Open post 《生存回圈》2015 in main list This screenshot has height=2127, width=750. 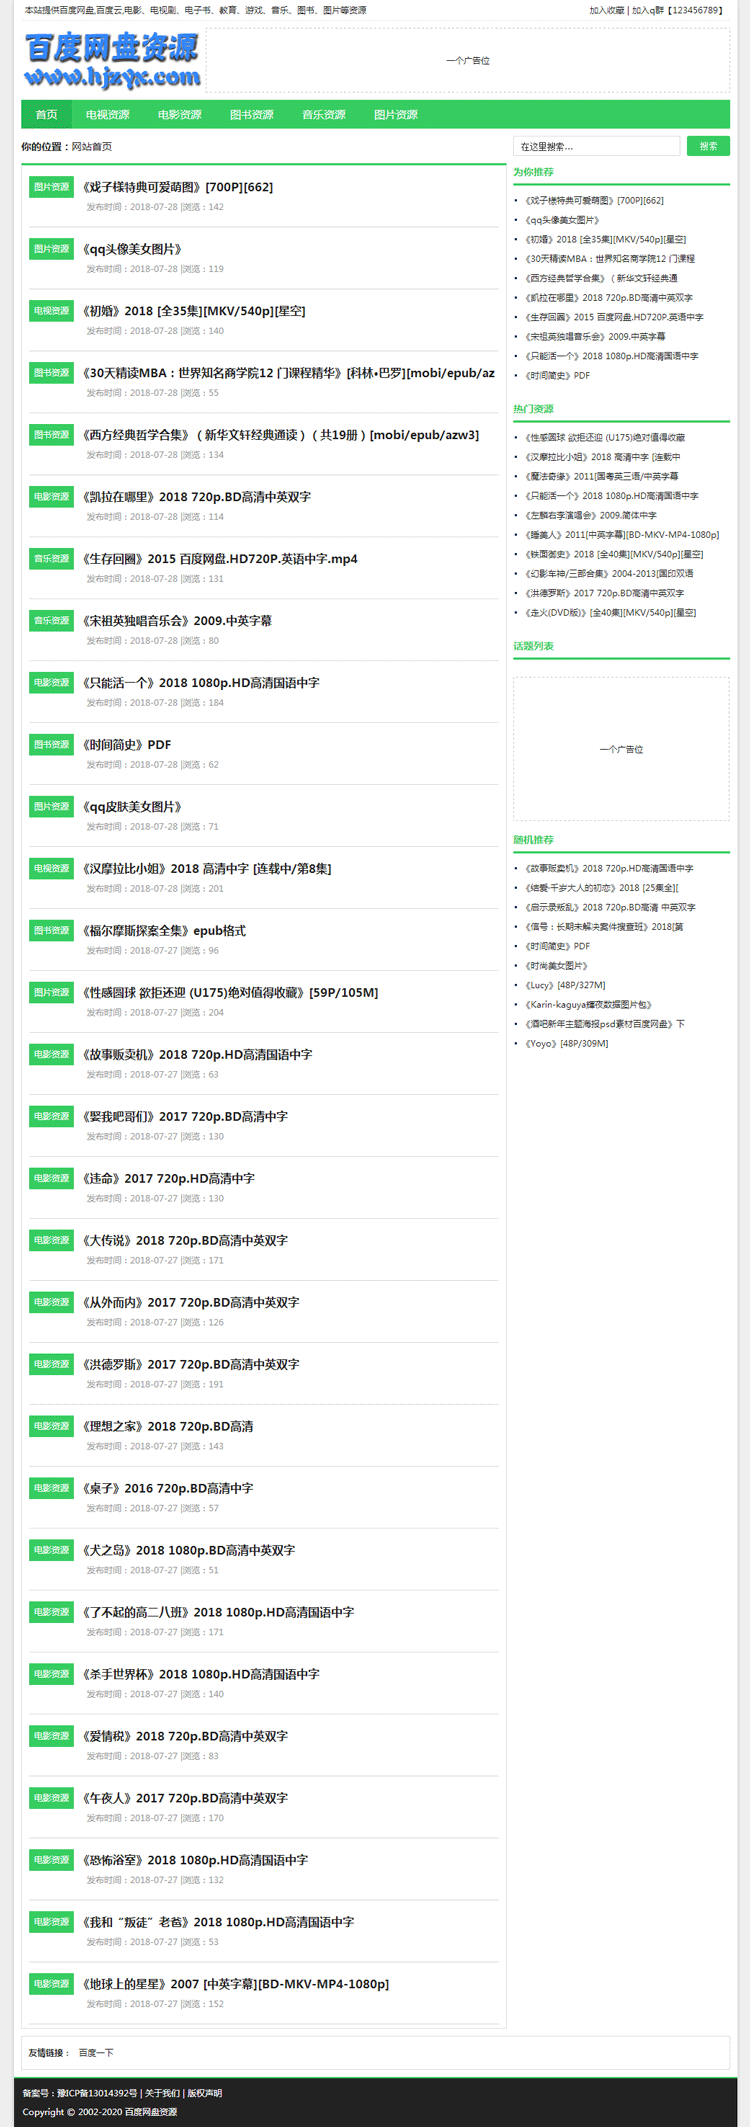(219, 559)
